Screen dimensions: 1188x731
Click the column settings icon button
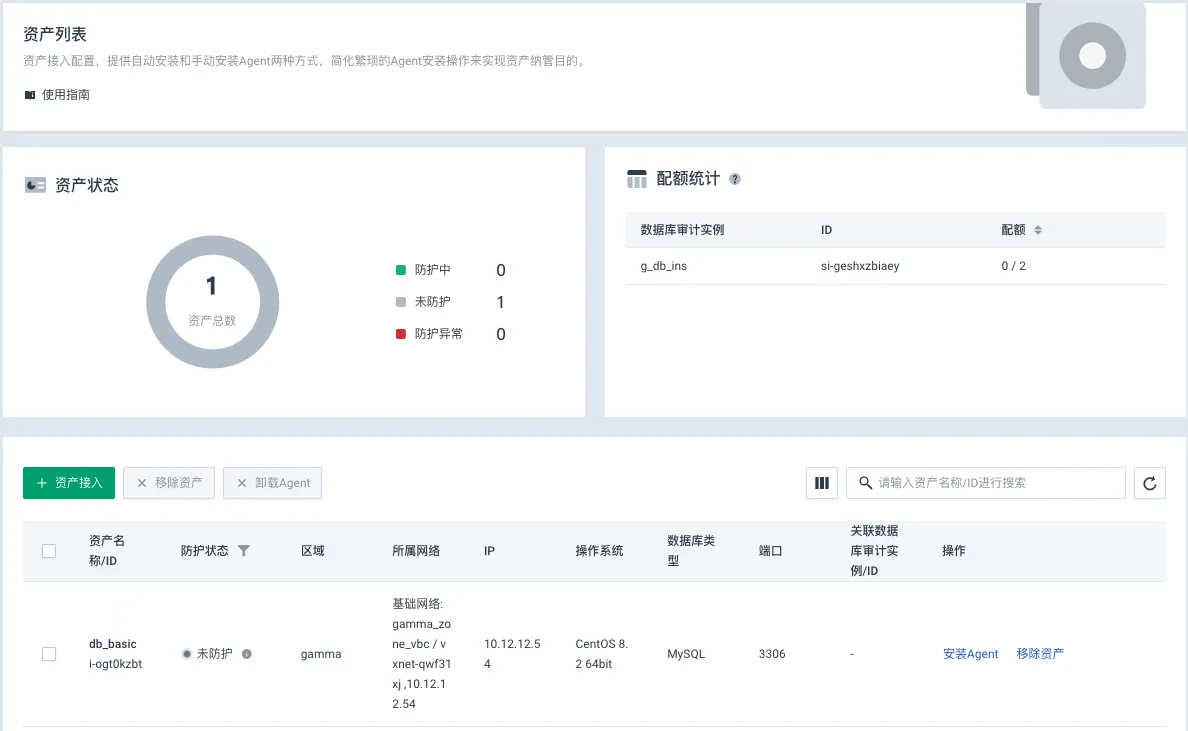tap(822, 483)
